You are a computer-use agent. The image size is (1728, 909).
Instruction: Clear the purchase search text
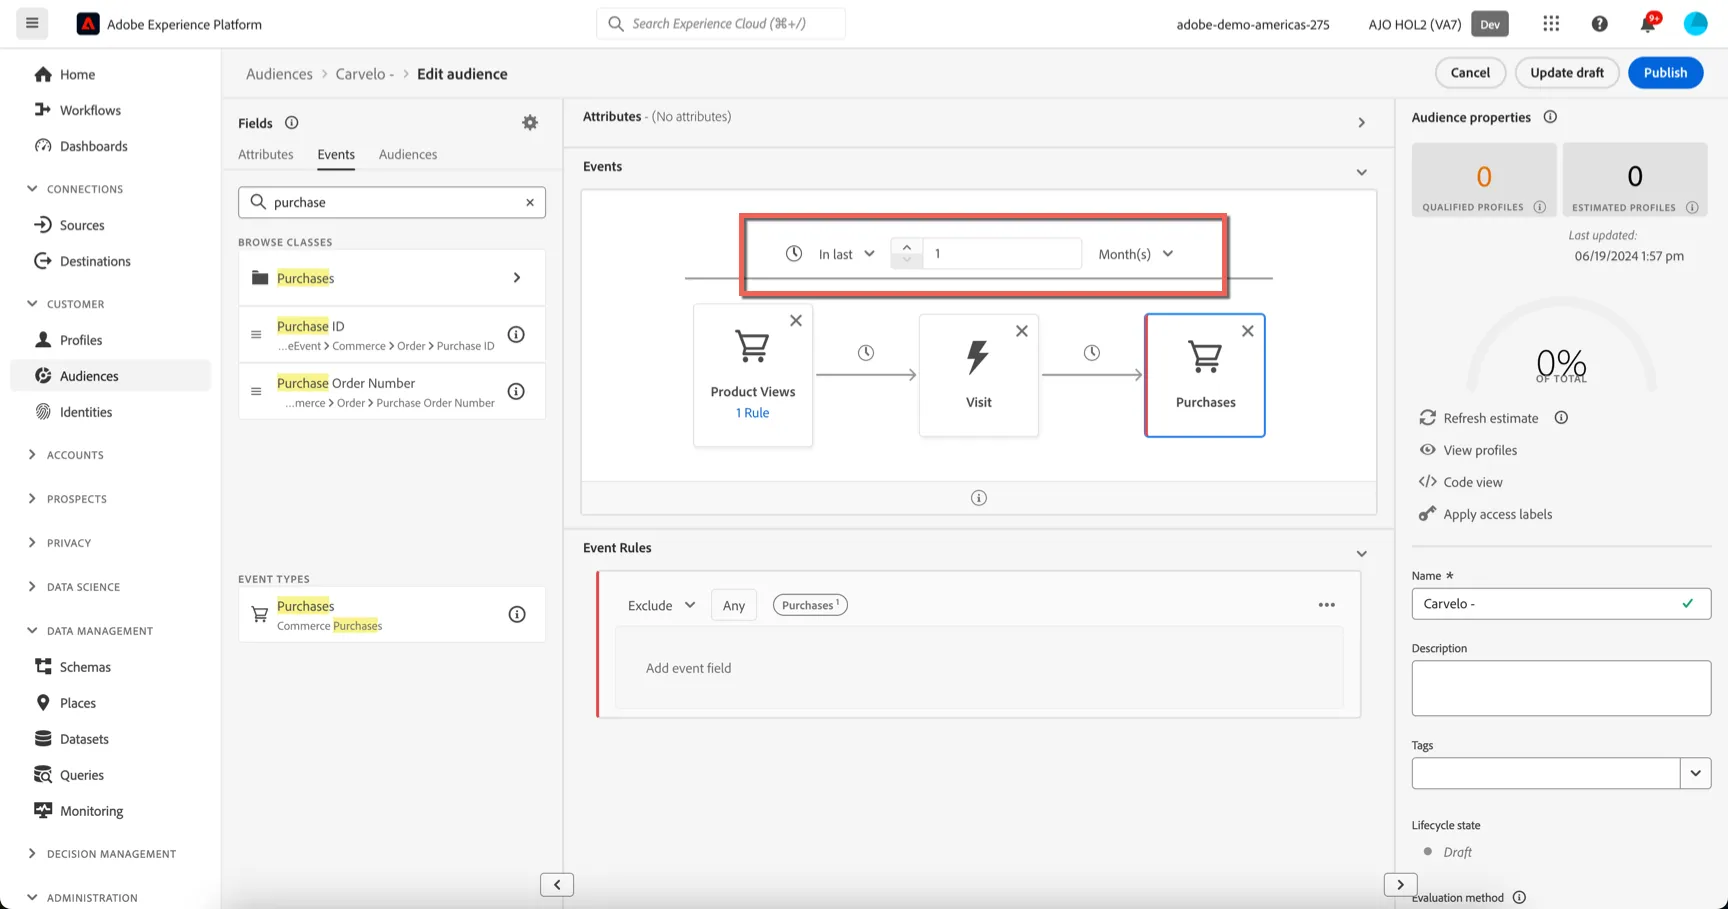point(530,202)
